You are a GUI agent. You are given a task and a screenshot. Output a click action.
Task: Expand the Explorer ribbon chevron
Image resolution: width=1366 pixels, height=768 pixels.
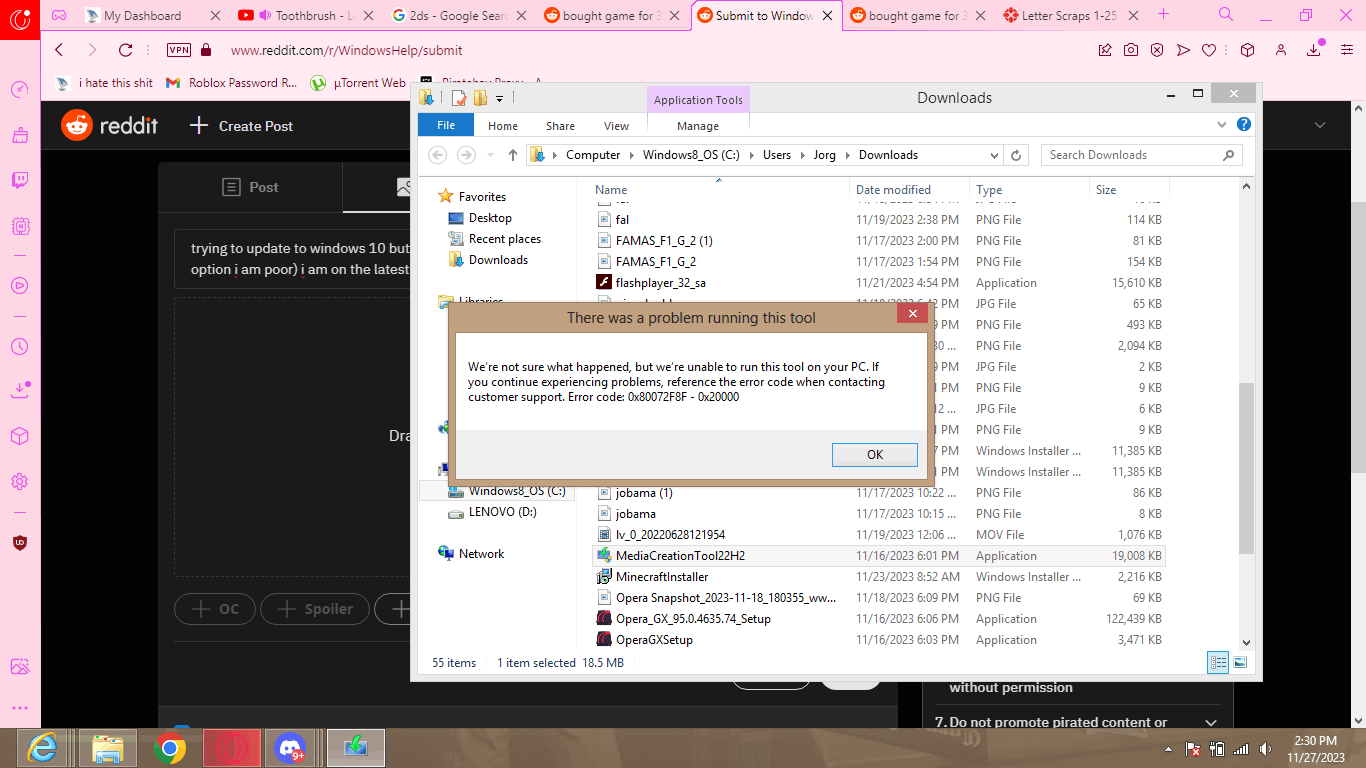click(x=1222, y=125)
